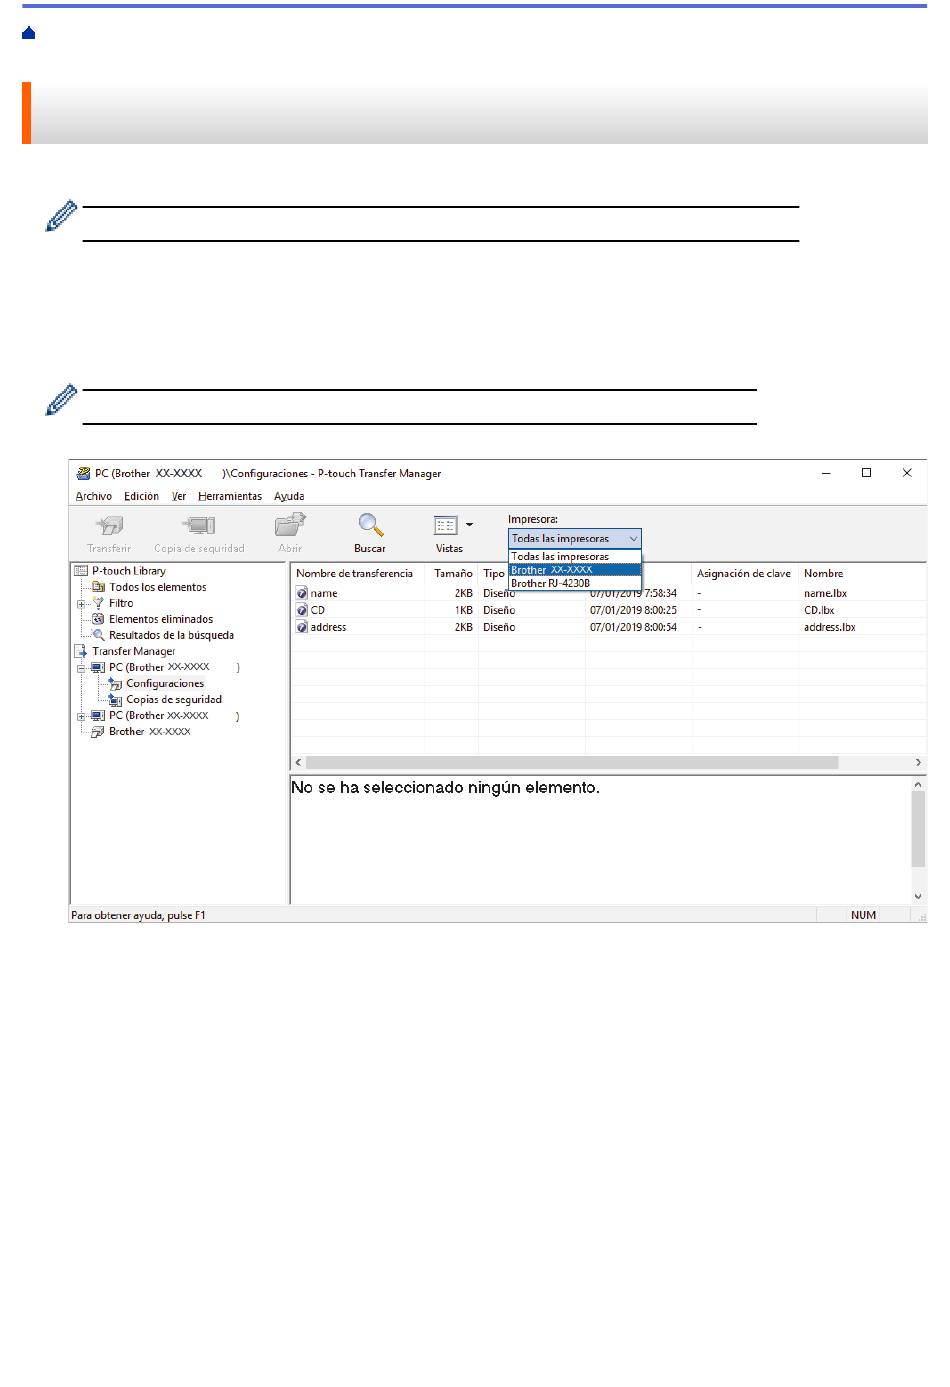The image size is (950, 1387).
Task: Open the Archivo menu
Action: [x=94, y=496]
